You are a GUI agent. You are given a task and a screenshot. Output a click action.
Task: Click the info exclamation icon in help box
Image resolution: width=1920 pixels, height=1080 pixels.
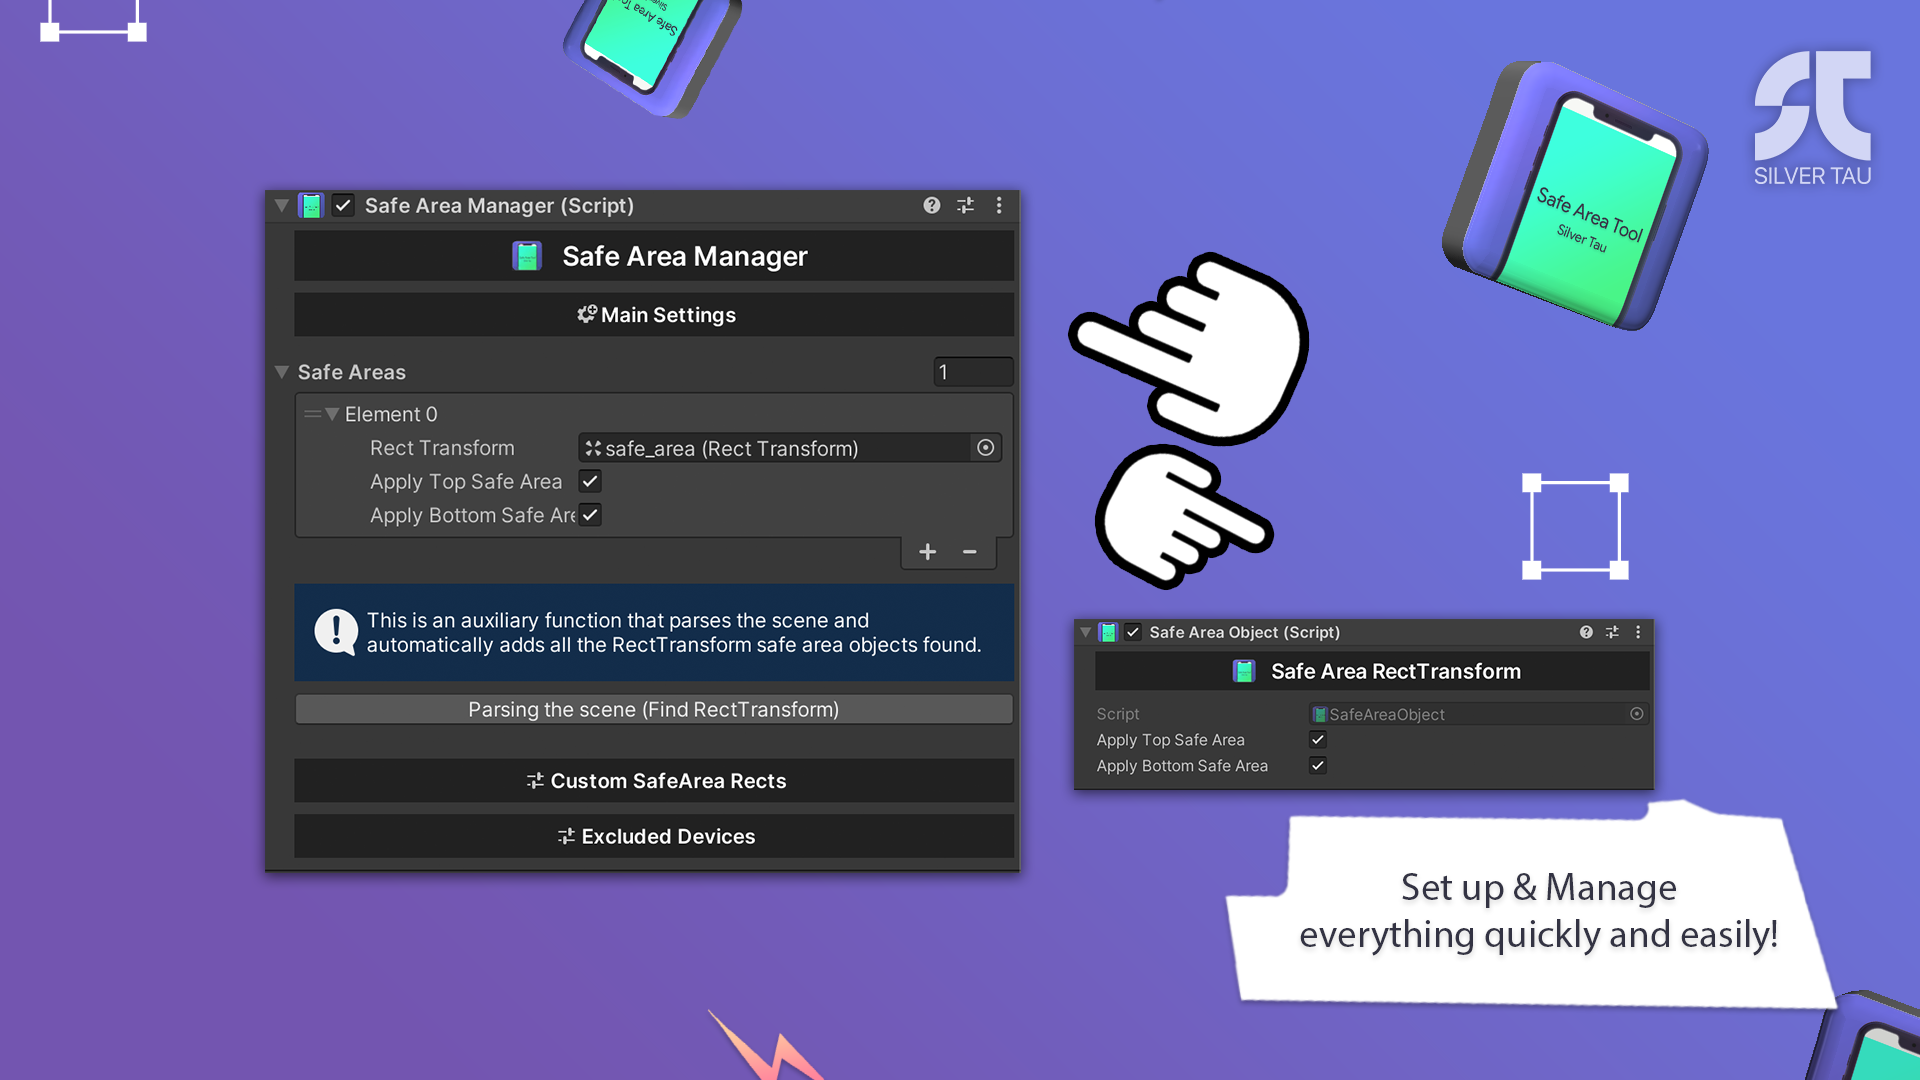[x=336, y=632]
